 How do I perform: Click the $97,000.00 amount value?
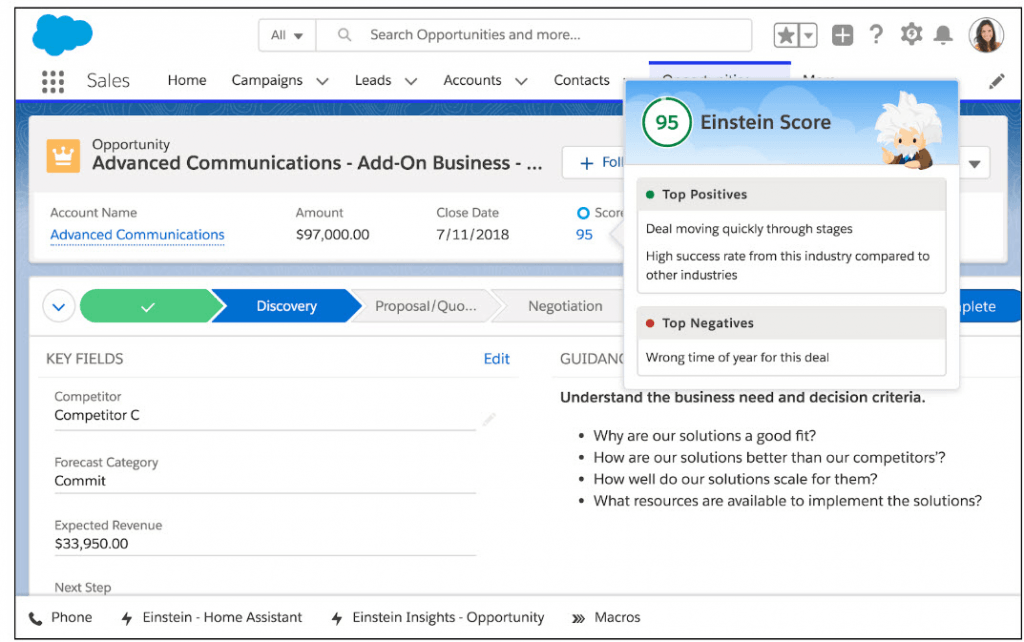pyautogui.click(x=332, y=234)
